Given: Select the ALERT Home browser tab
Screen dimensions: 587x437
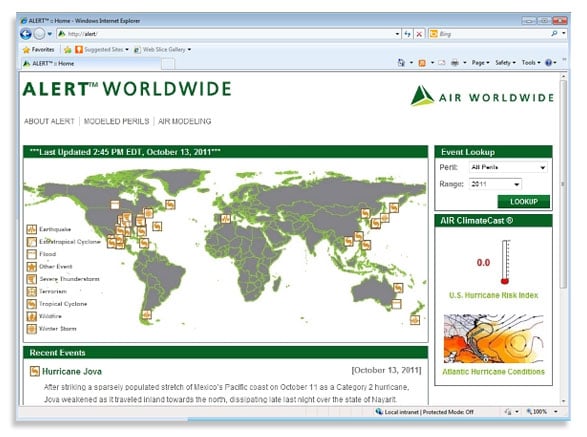Looking at the screenshot, I should 91,64.
